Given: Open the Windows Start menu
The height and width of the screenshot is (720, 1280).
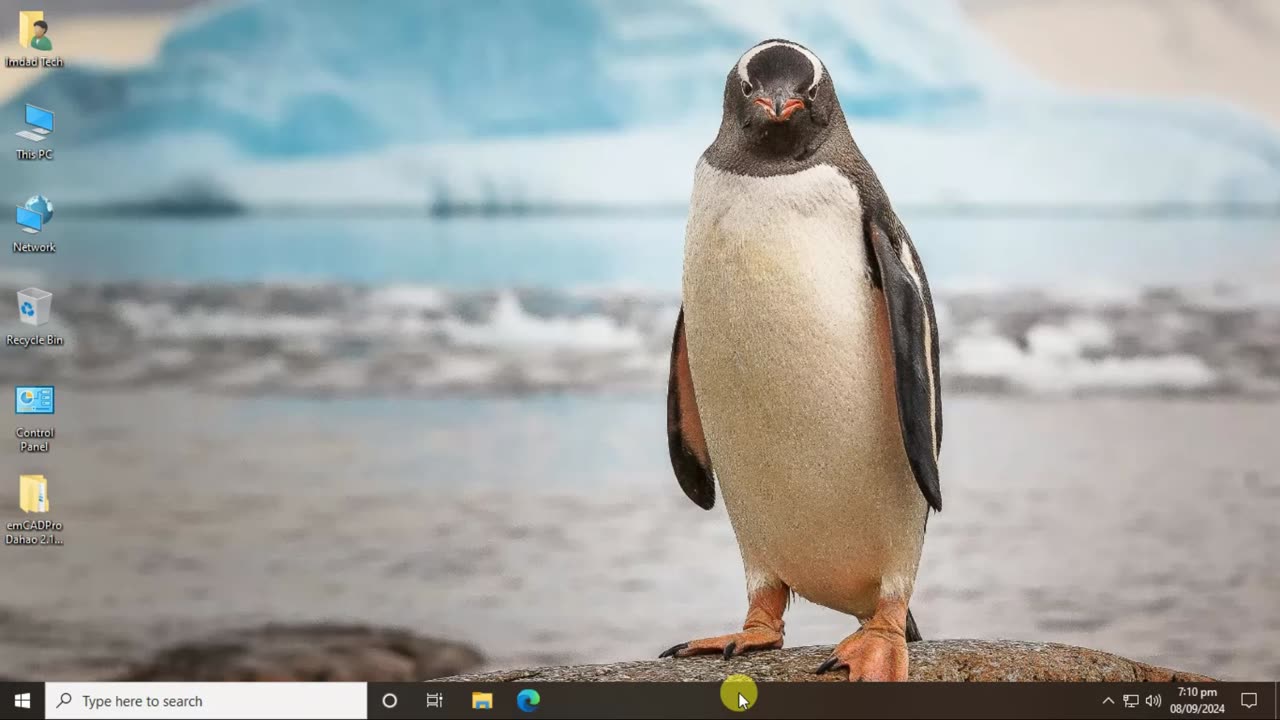Looking at the screenshot, I should pyautogui.click(x=22, y=701).
